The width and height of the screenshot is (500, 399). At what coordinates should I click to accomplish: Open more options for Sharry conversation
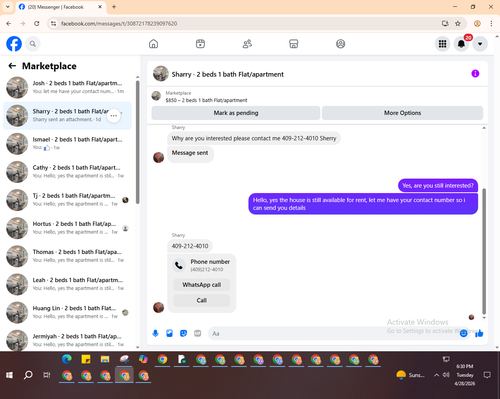click(114, 116)
